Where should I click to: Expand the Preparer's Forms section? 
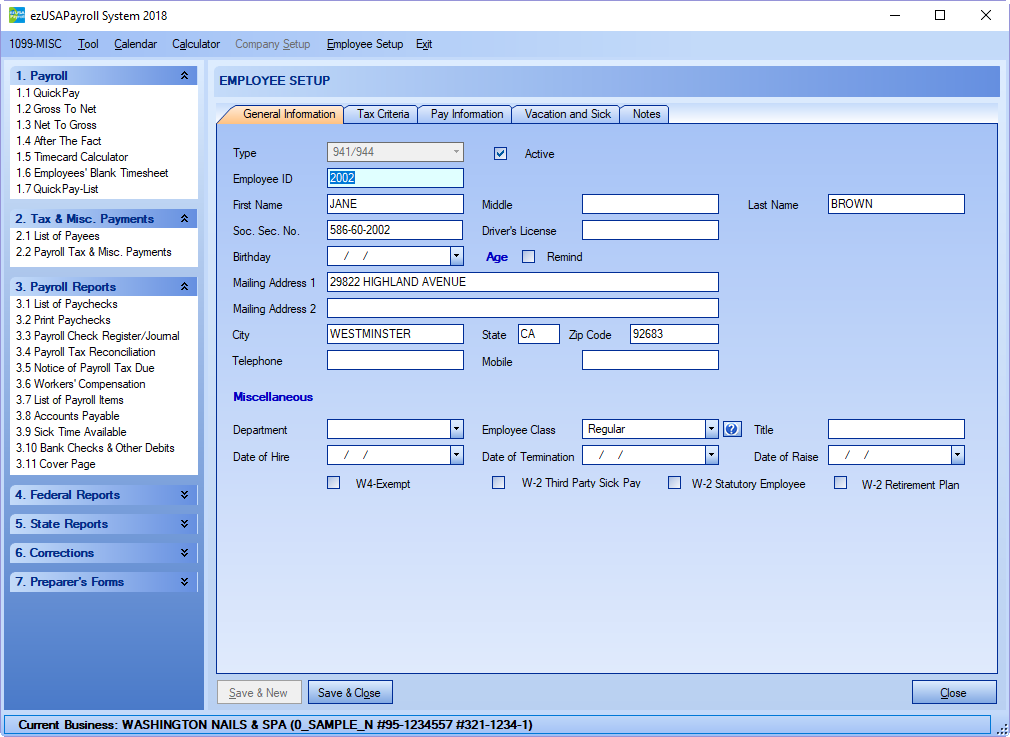184,582
